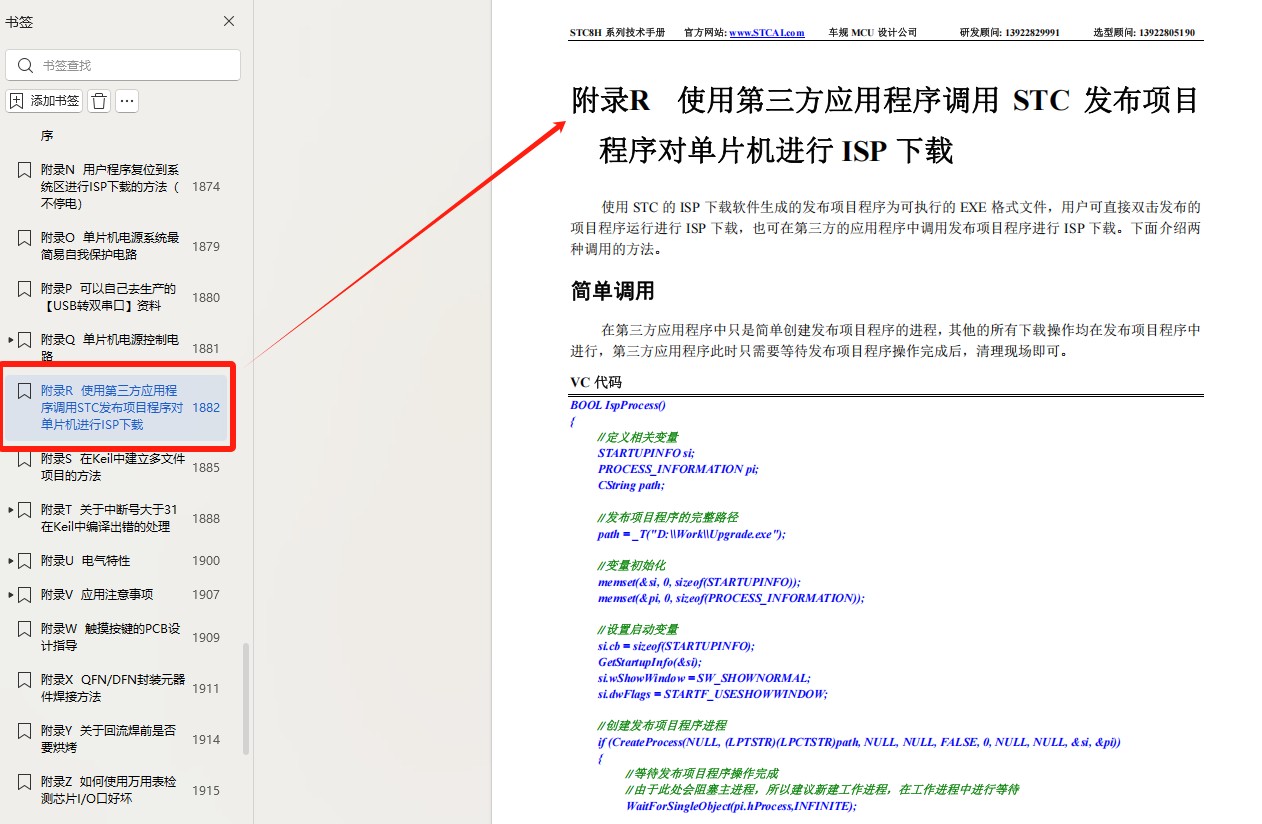Viewport: 1262px width, 824px height.
Task: Expand the 附录U 电气特性 bookmark
Action: click(x=11, y=561)
